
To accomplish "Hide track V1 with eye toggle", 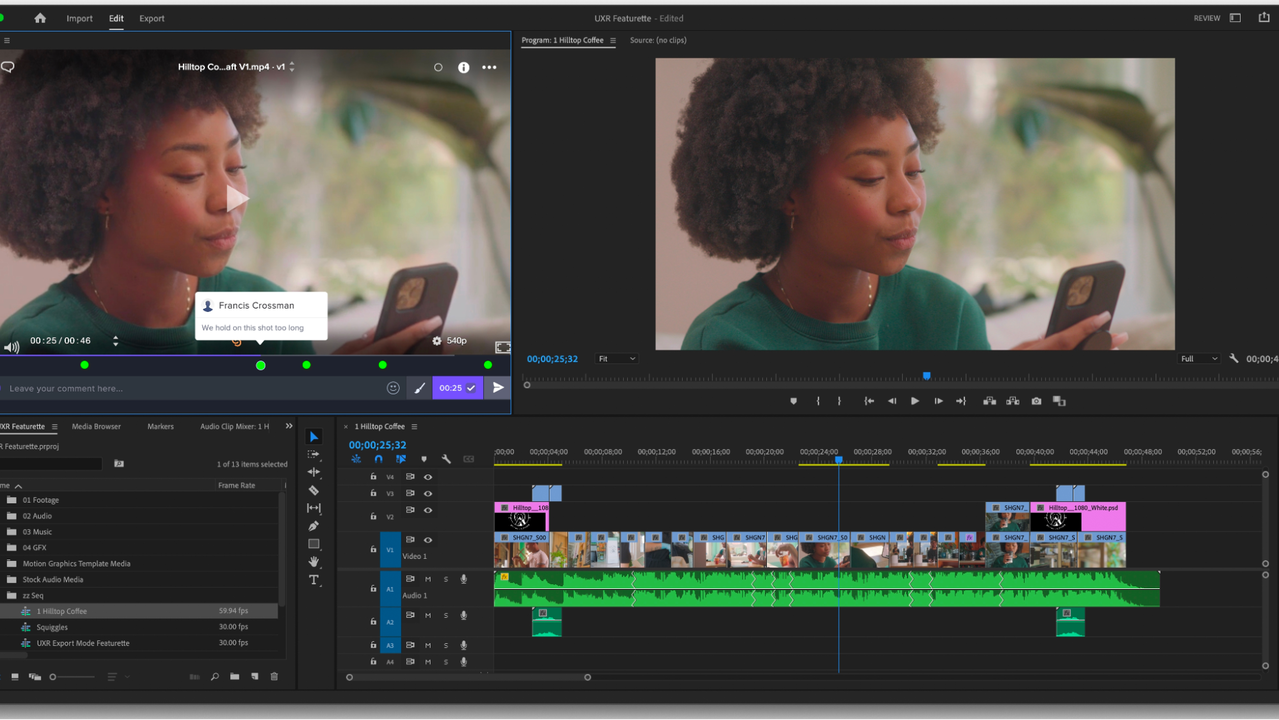I will pos(428,540).
